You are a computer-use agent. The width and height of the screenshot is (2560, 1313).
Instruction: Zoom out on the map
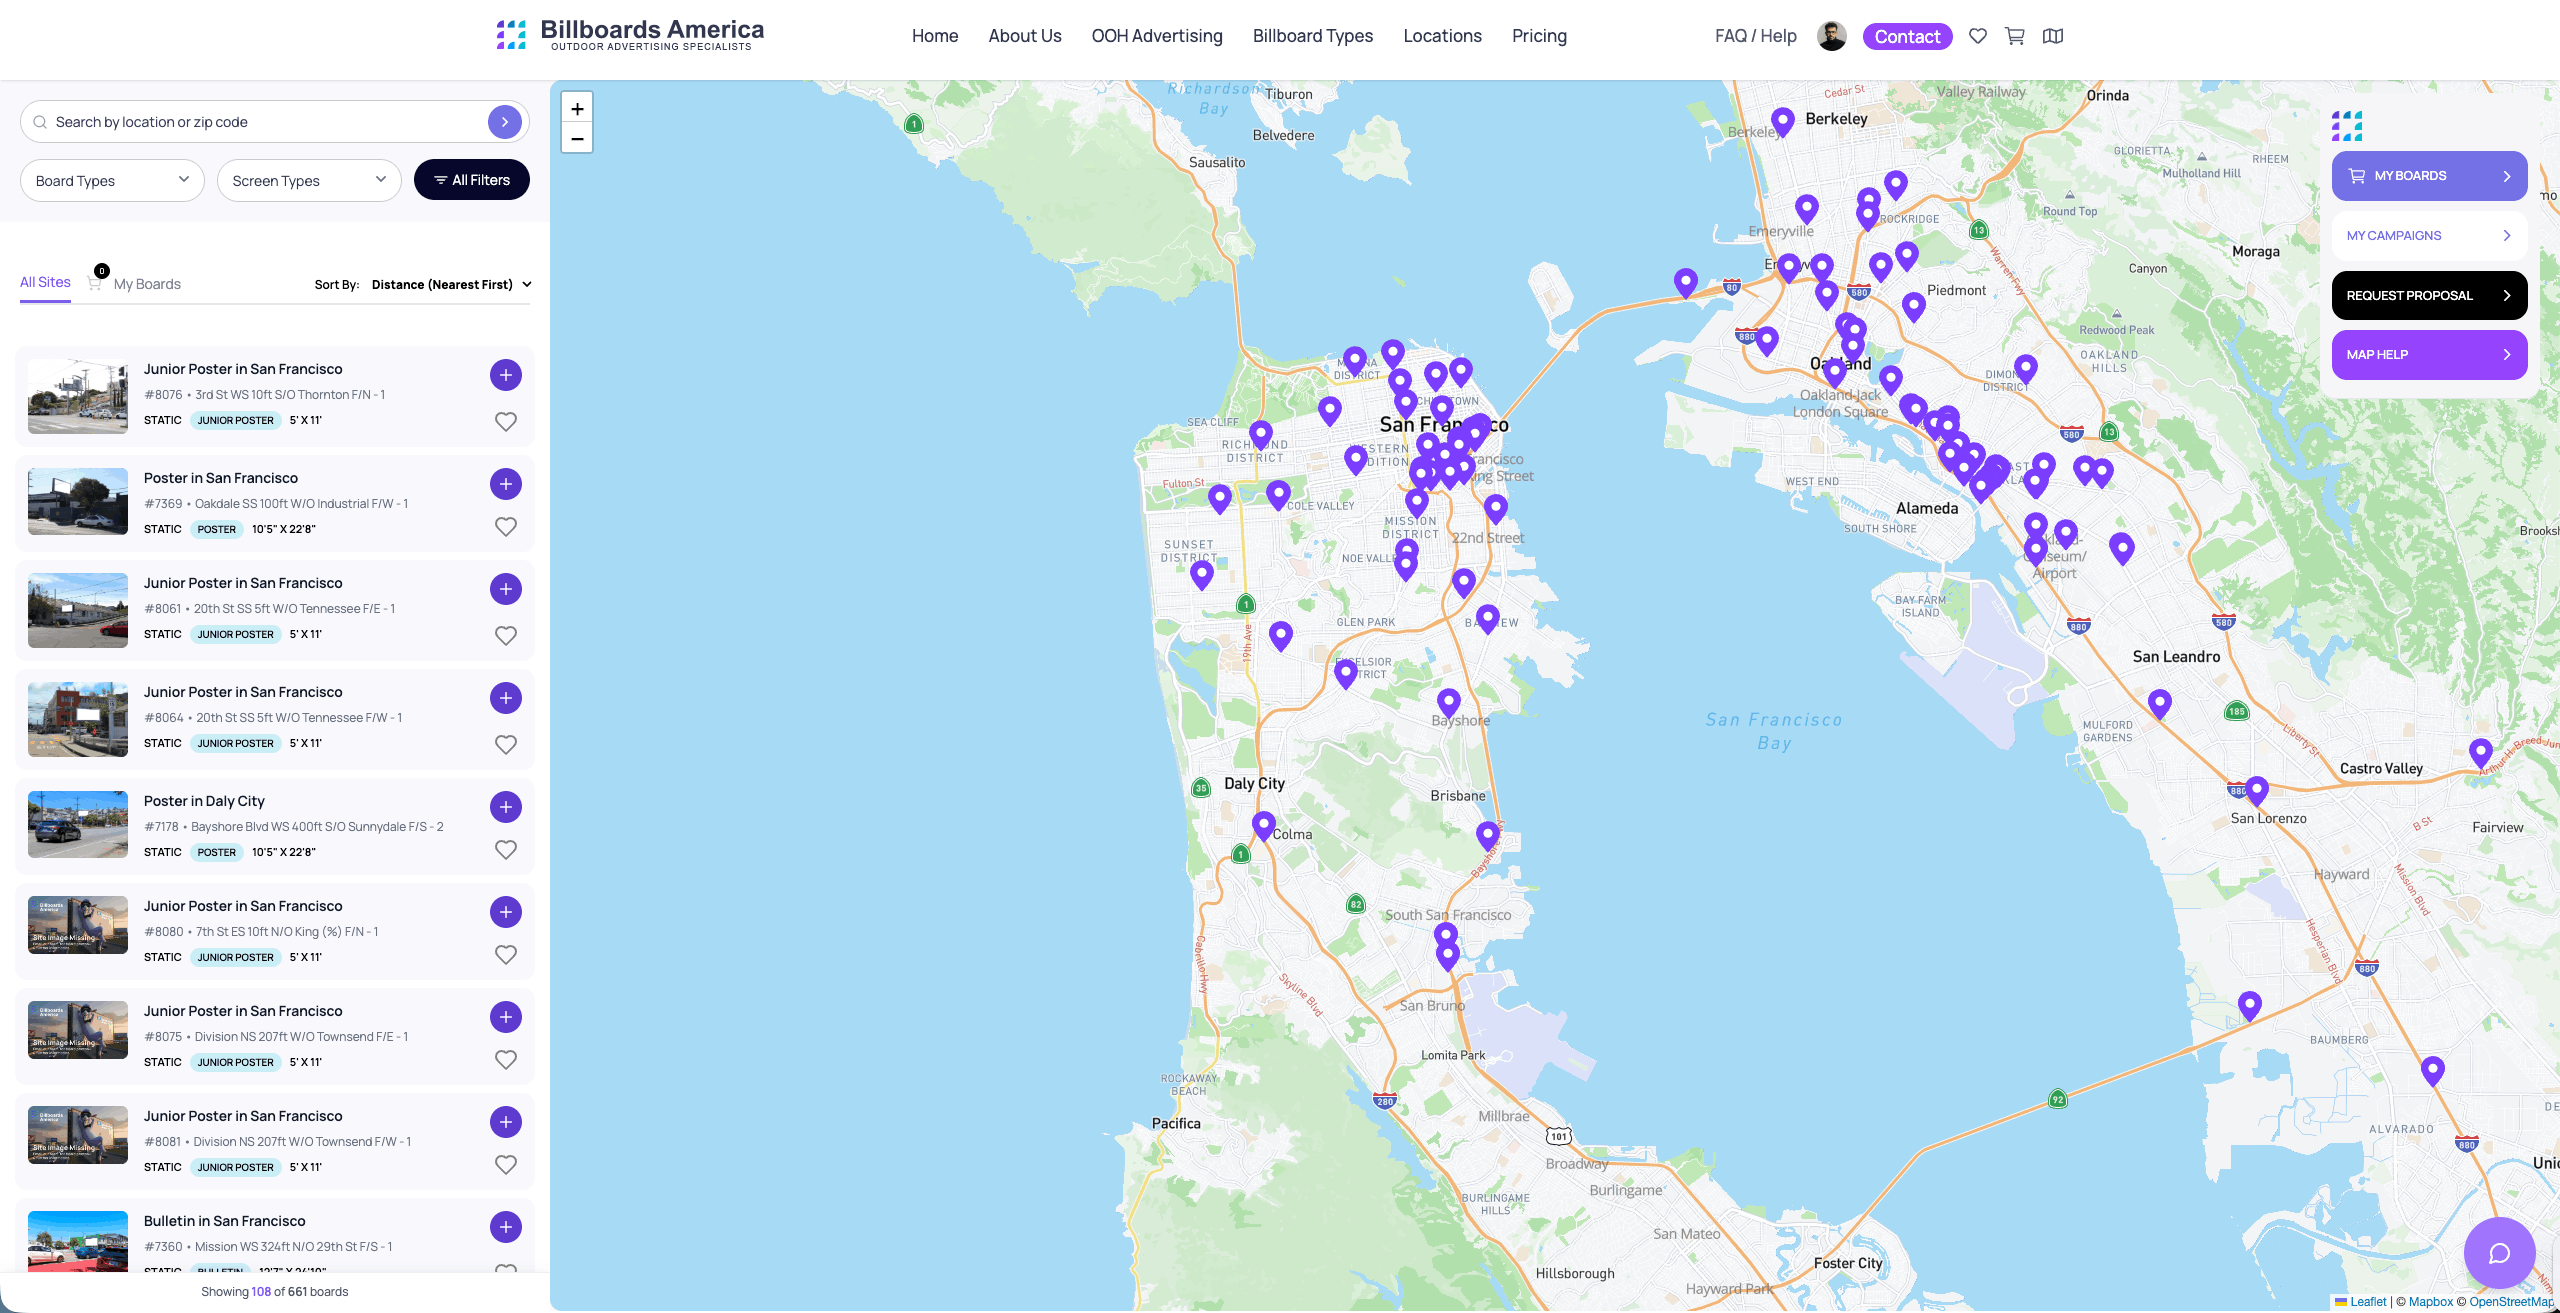click(577, 137)
